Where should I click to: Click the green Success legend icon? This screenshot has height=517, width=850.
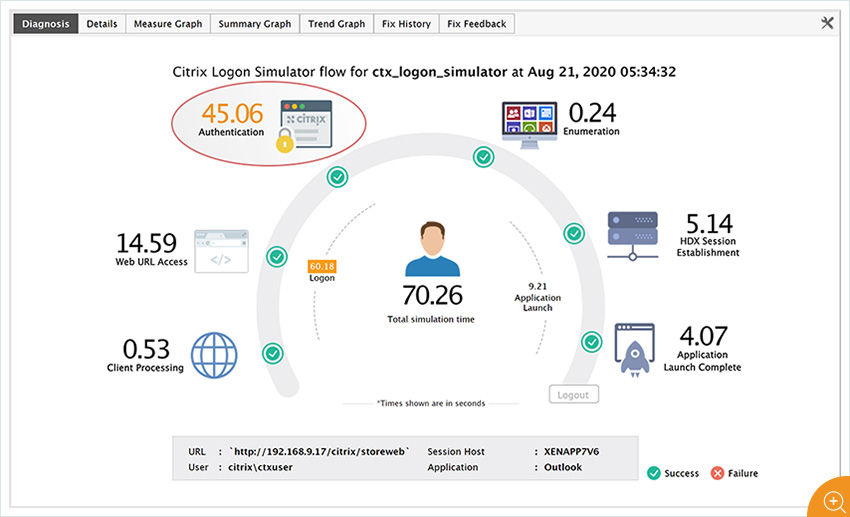pos(654,473)
